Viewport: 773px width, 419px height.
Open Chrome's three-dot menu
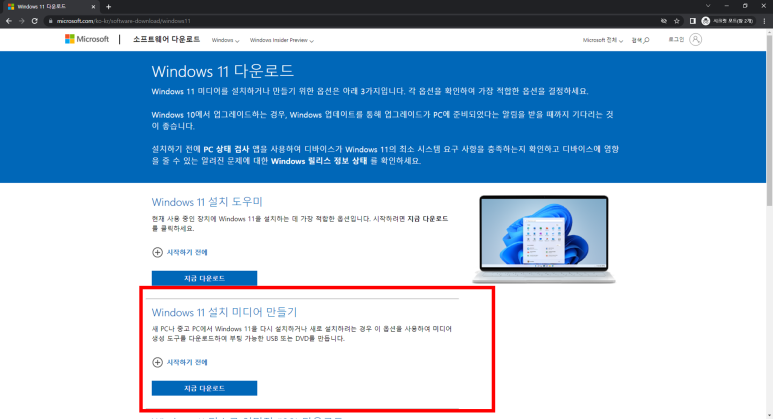(x=765, y=21)
